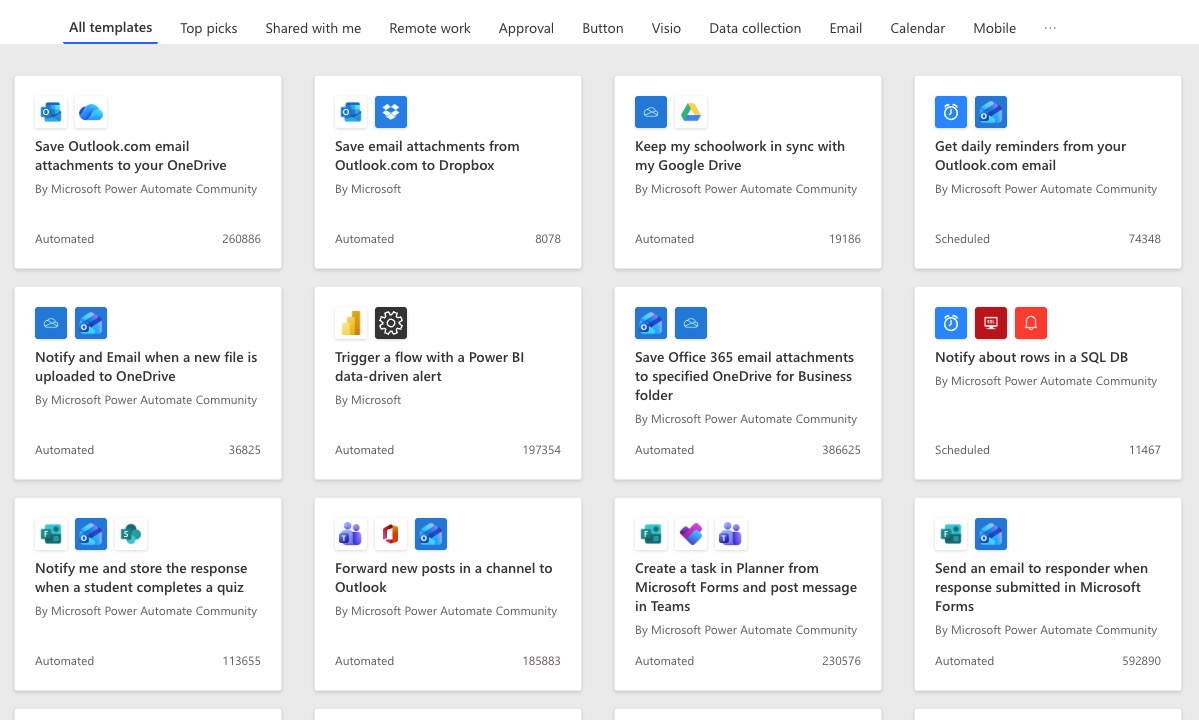Switch to the Button tab
The height and width of the screenshot is (720, 1199).
pyautogui.click(x=603, y=28)
